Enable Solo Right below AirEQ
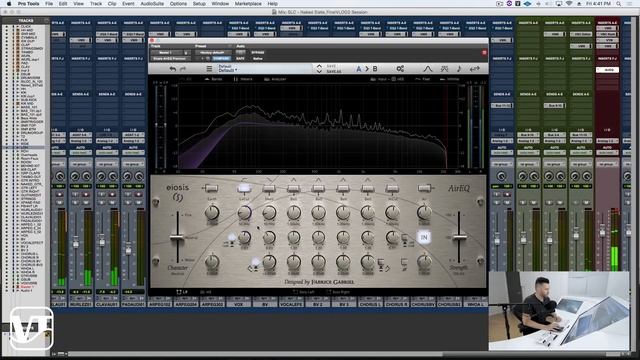 point(338,292)
